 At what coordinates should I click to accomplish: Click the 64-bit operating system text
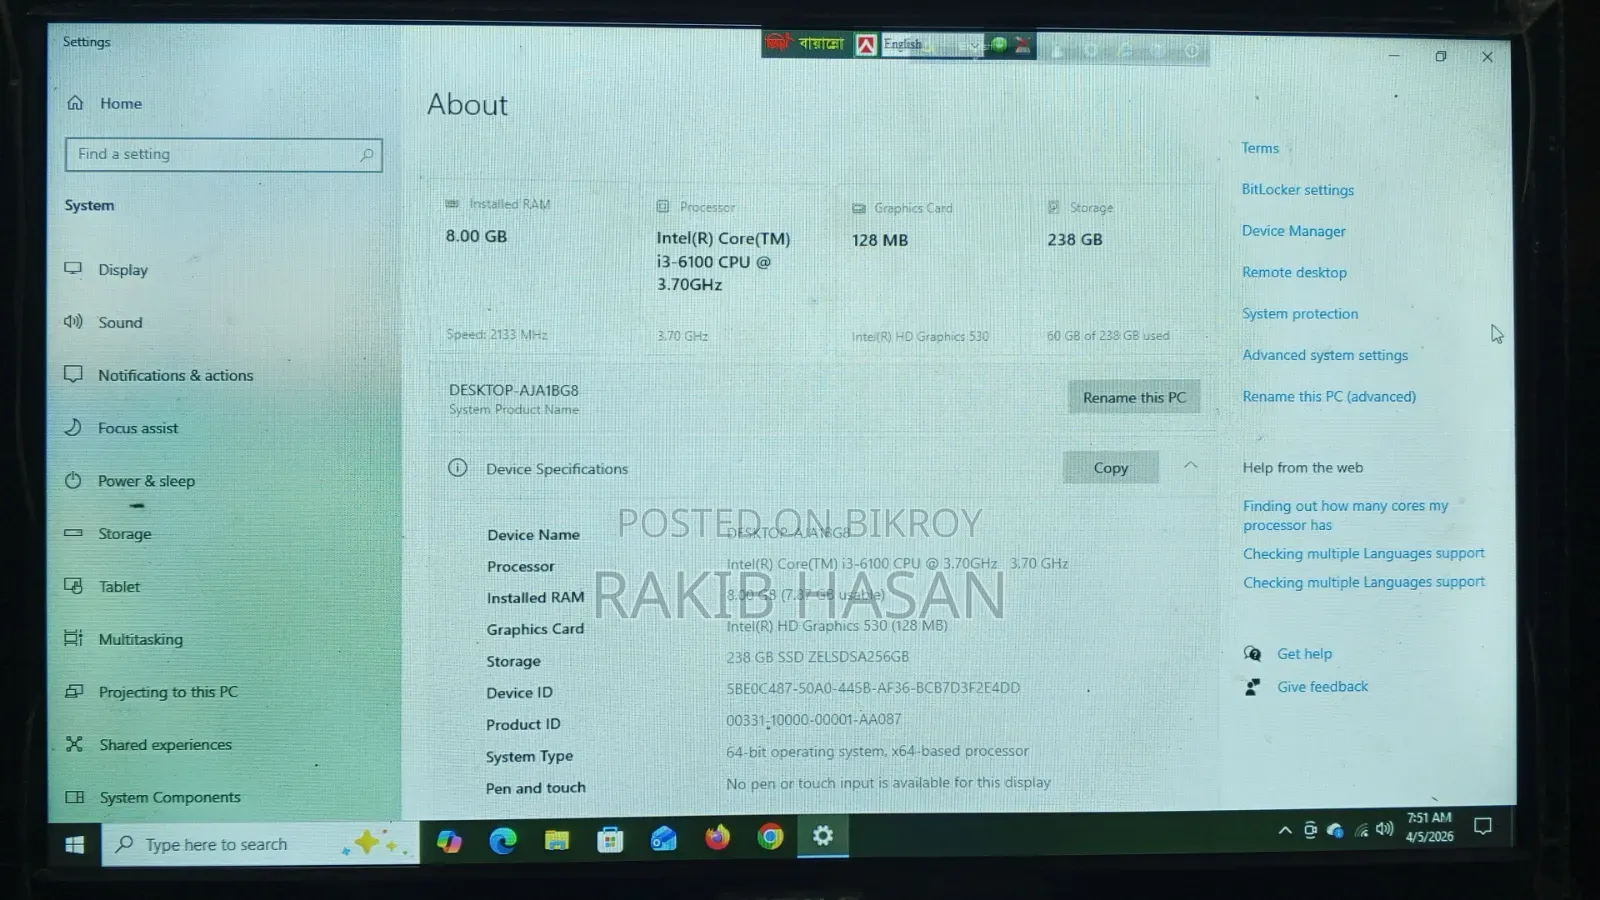tap(877, 751)
